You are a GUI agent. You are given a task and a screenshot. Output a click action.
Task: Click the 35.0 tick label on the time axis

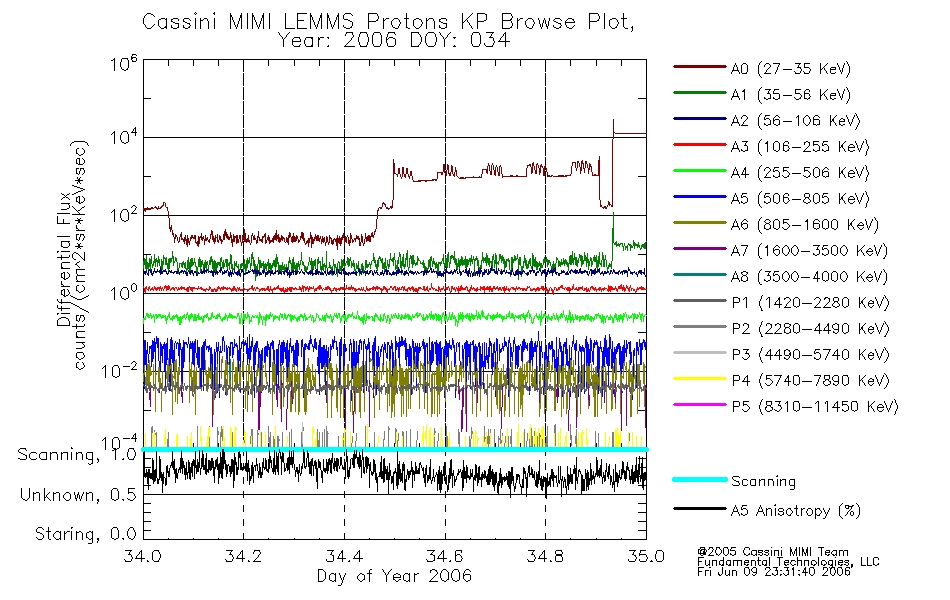pyautogui.click(x=646, y=556)
